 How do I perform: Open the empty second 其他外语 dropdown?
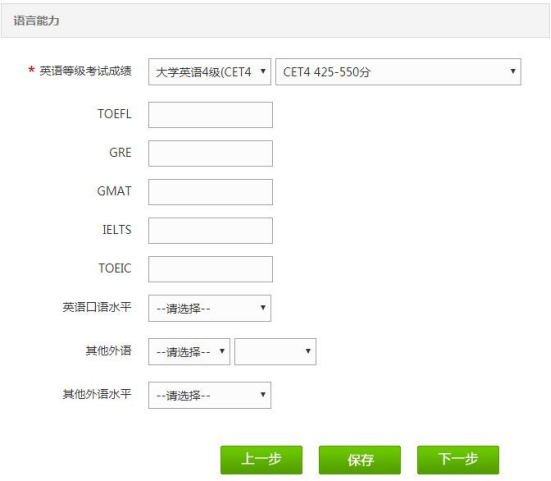click(275, 351)
